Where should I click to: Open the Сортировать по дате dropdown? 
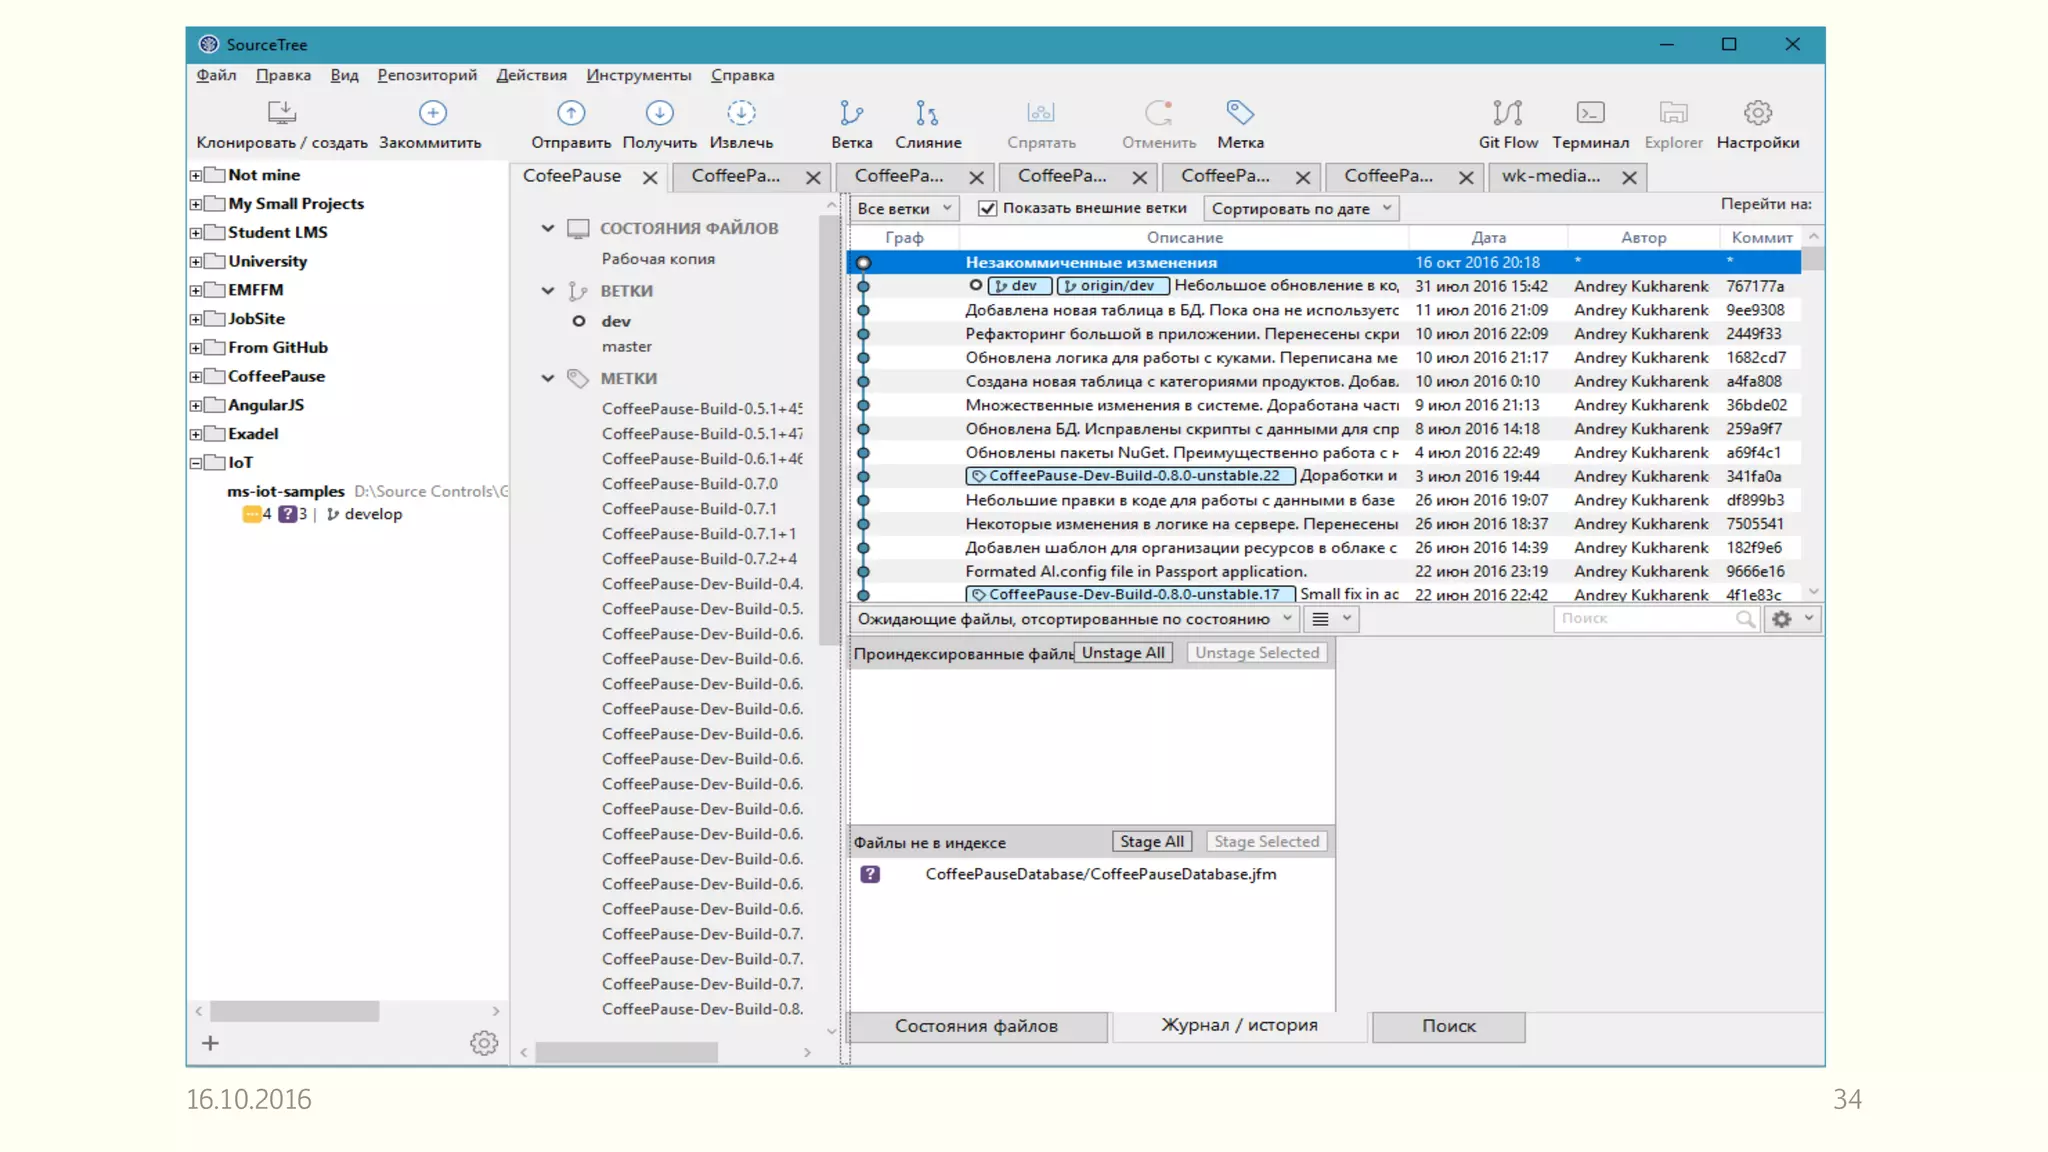coord(1300,208)
